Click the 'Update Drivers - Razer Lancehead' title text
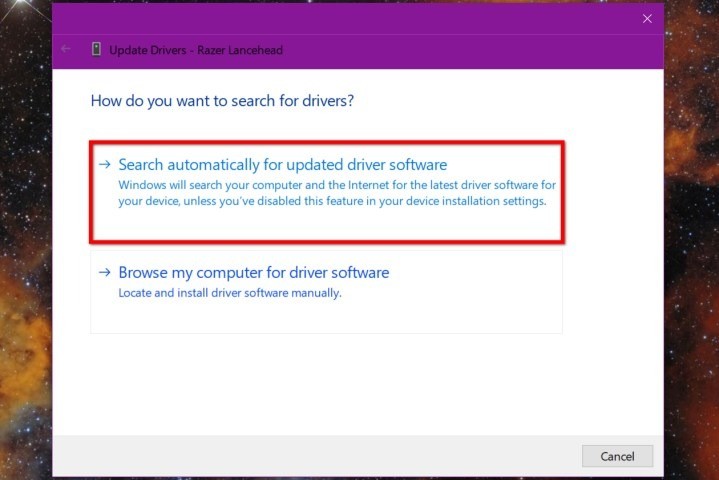Viewport: 719px width, 480px height. (x=196, y=50)
